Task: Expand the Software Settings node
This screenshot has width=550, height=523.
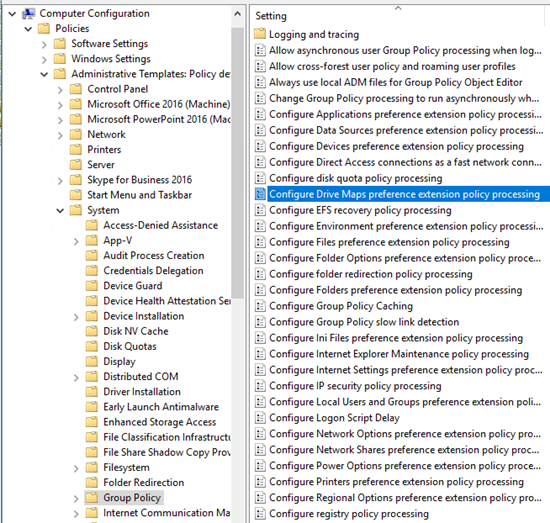Action: (44, 44)
